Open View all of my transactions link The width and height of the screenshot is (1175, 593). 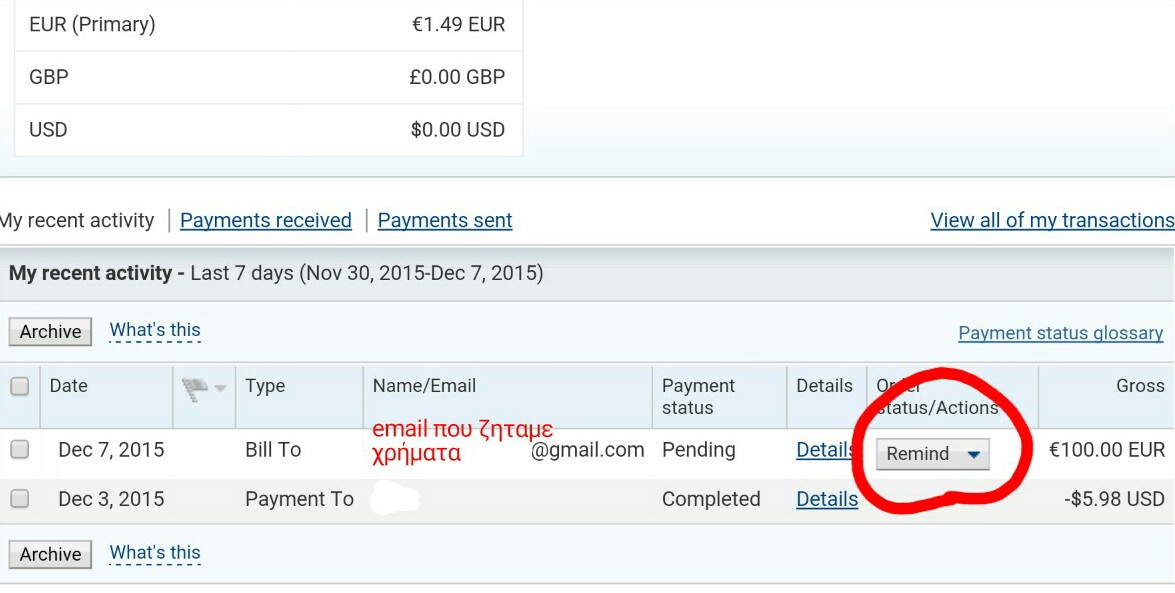point(1052,220)
